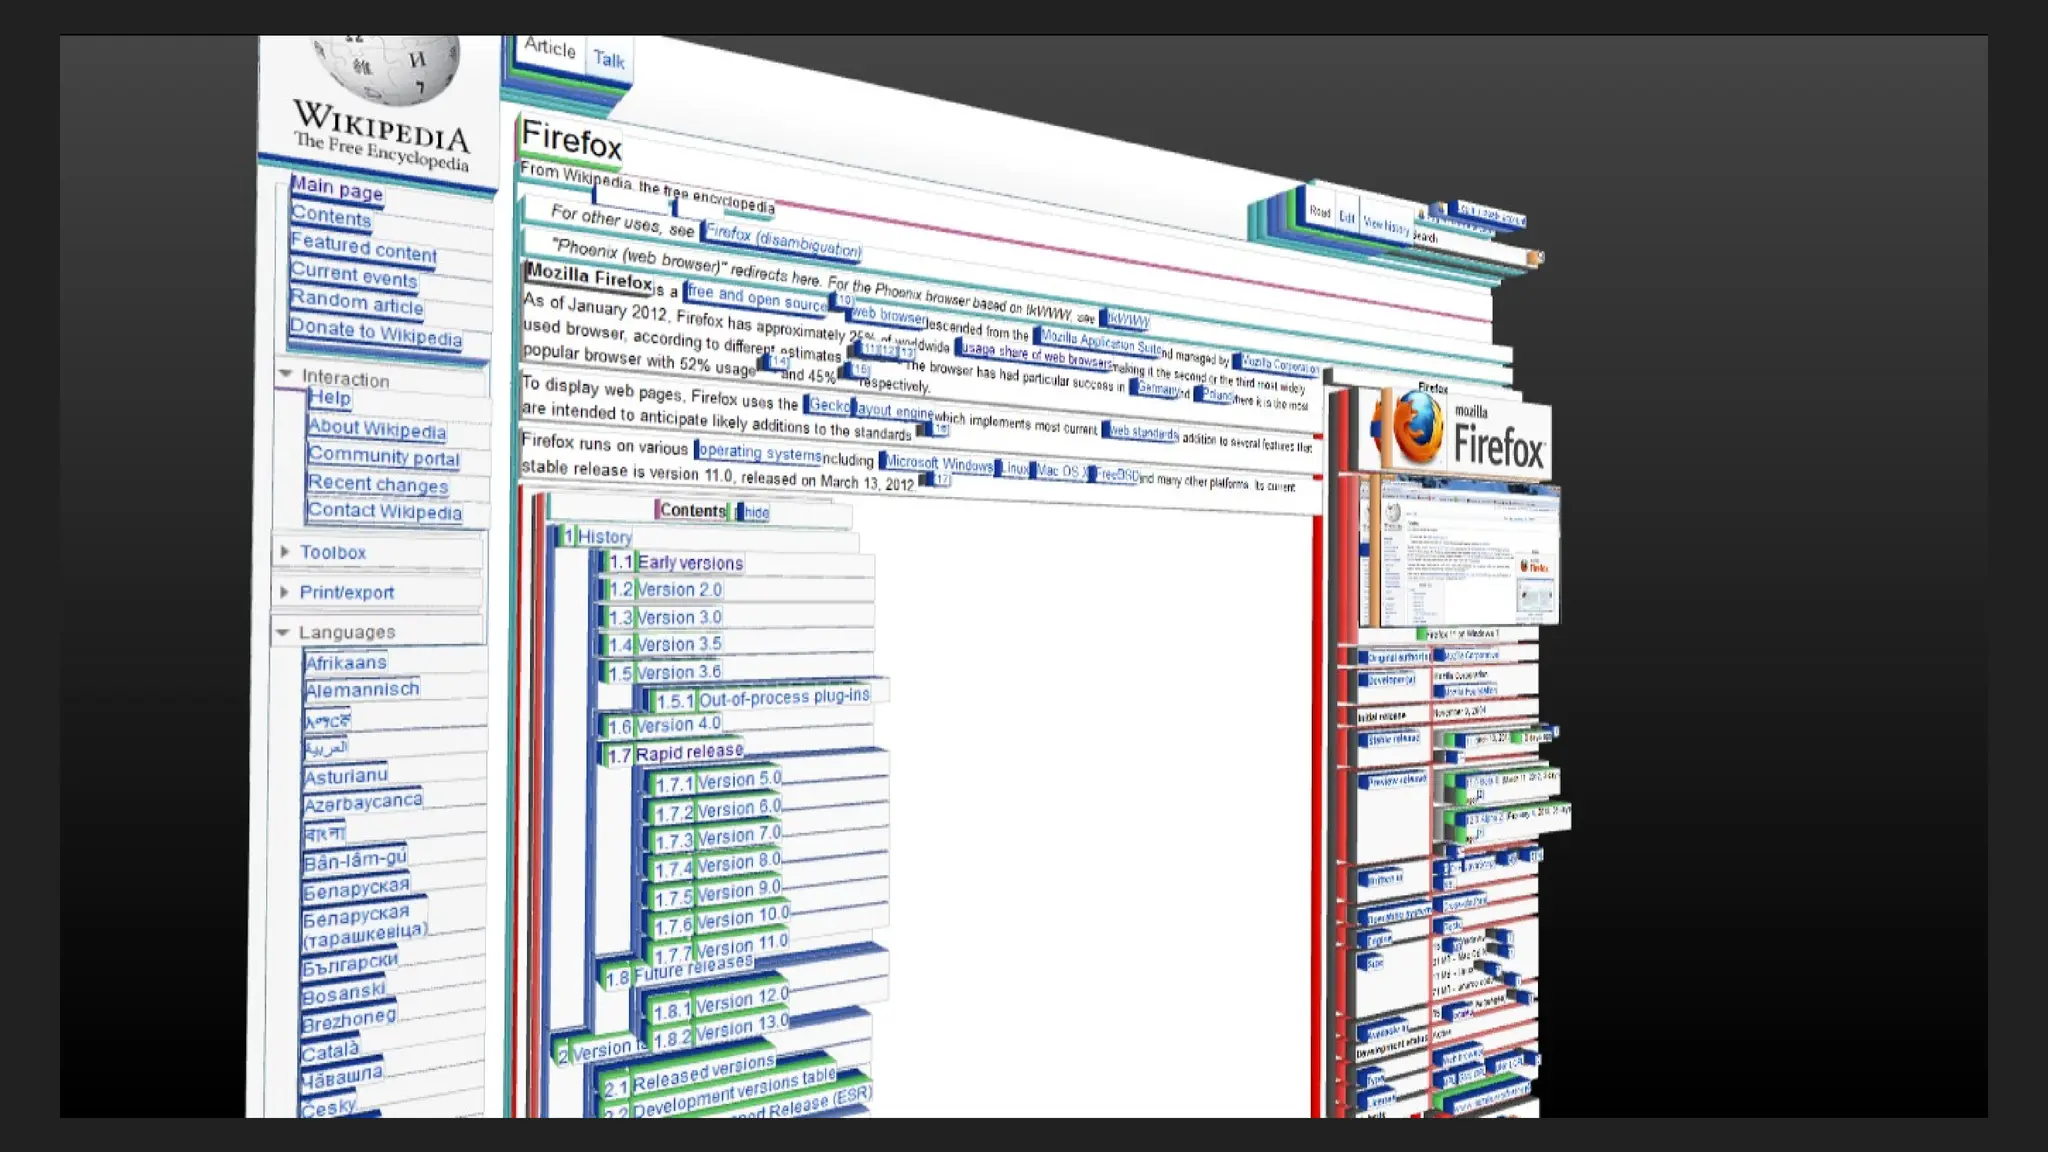Jump to 1.6 Version 4.0 entry
The height and width of the screenshot is (1152, 2048).
(665, 726)
